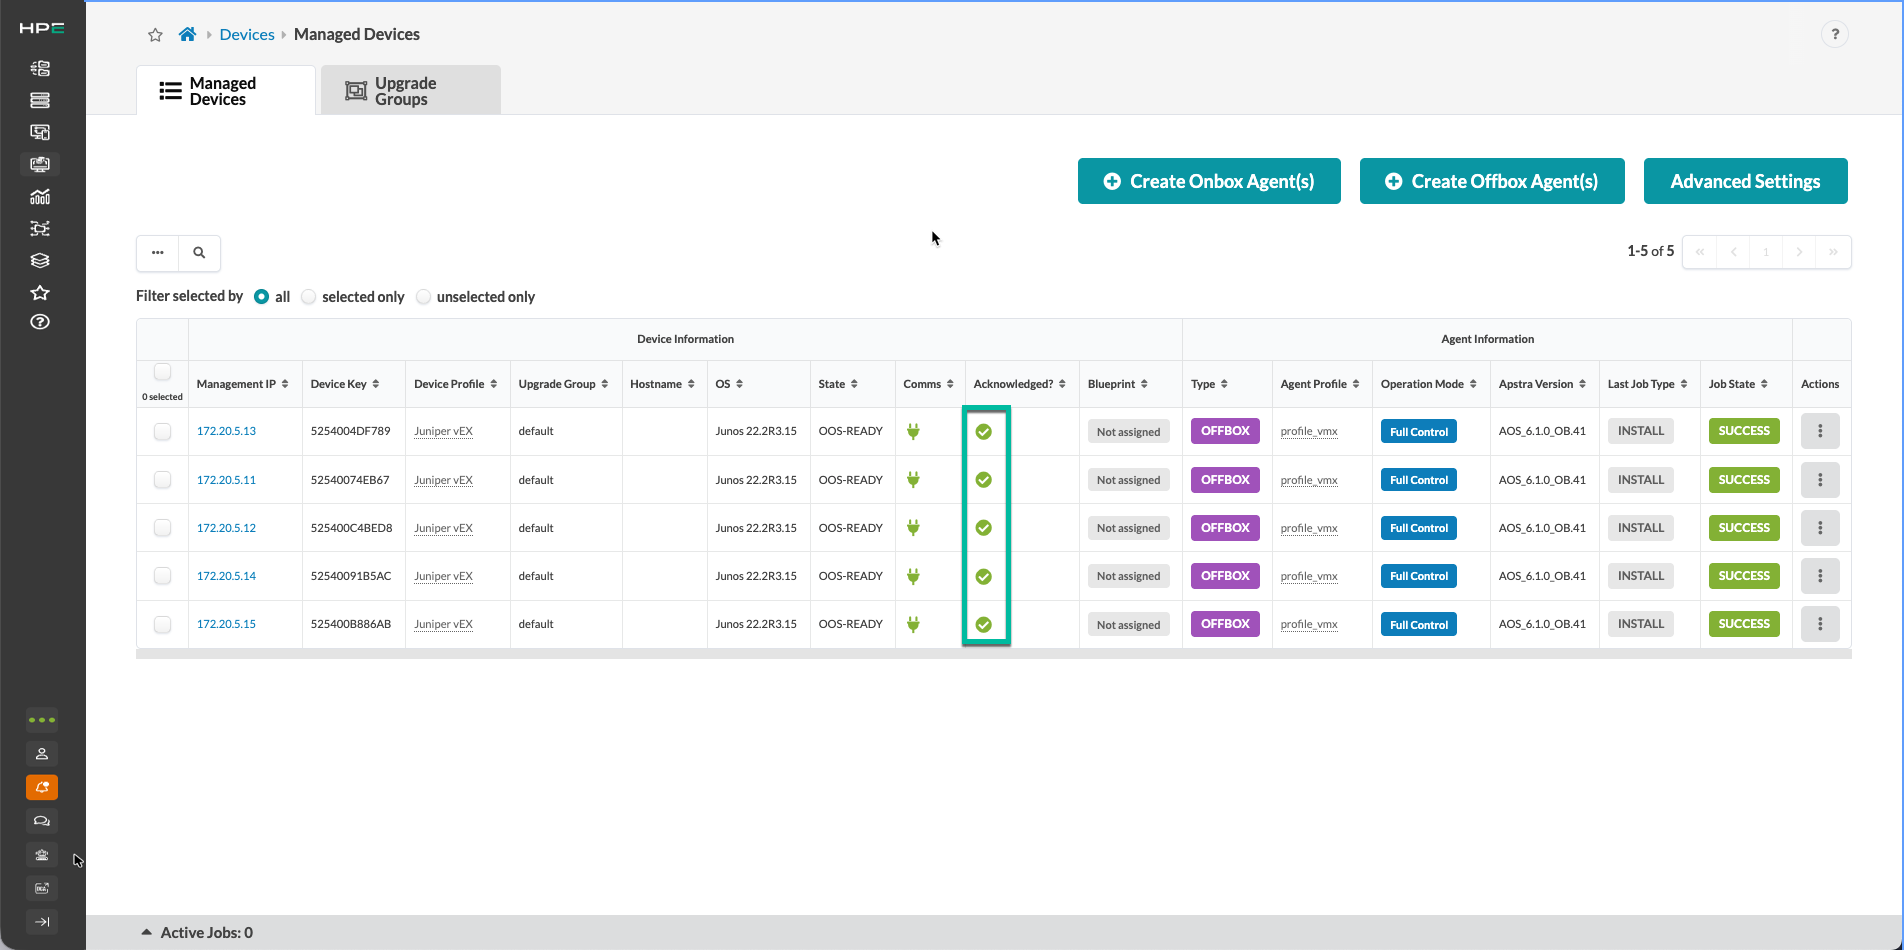Click the horizontal scrollbar under table
The height and width of the screenshot is (950, 1904).
pyautogui.click(x=994, y=654)
